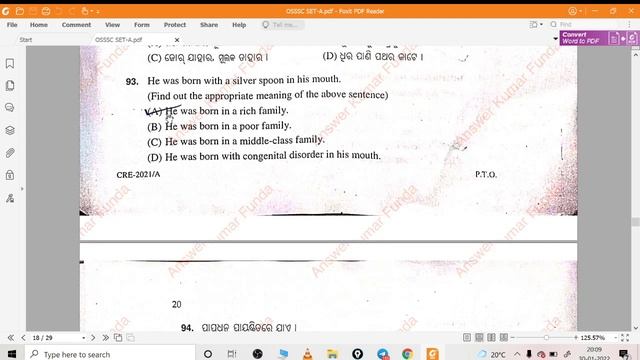The height and width of the screenshot is (360, 640).
Task: Click the zoom percentage 125.57% value
Action: (x=593, y=338)
